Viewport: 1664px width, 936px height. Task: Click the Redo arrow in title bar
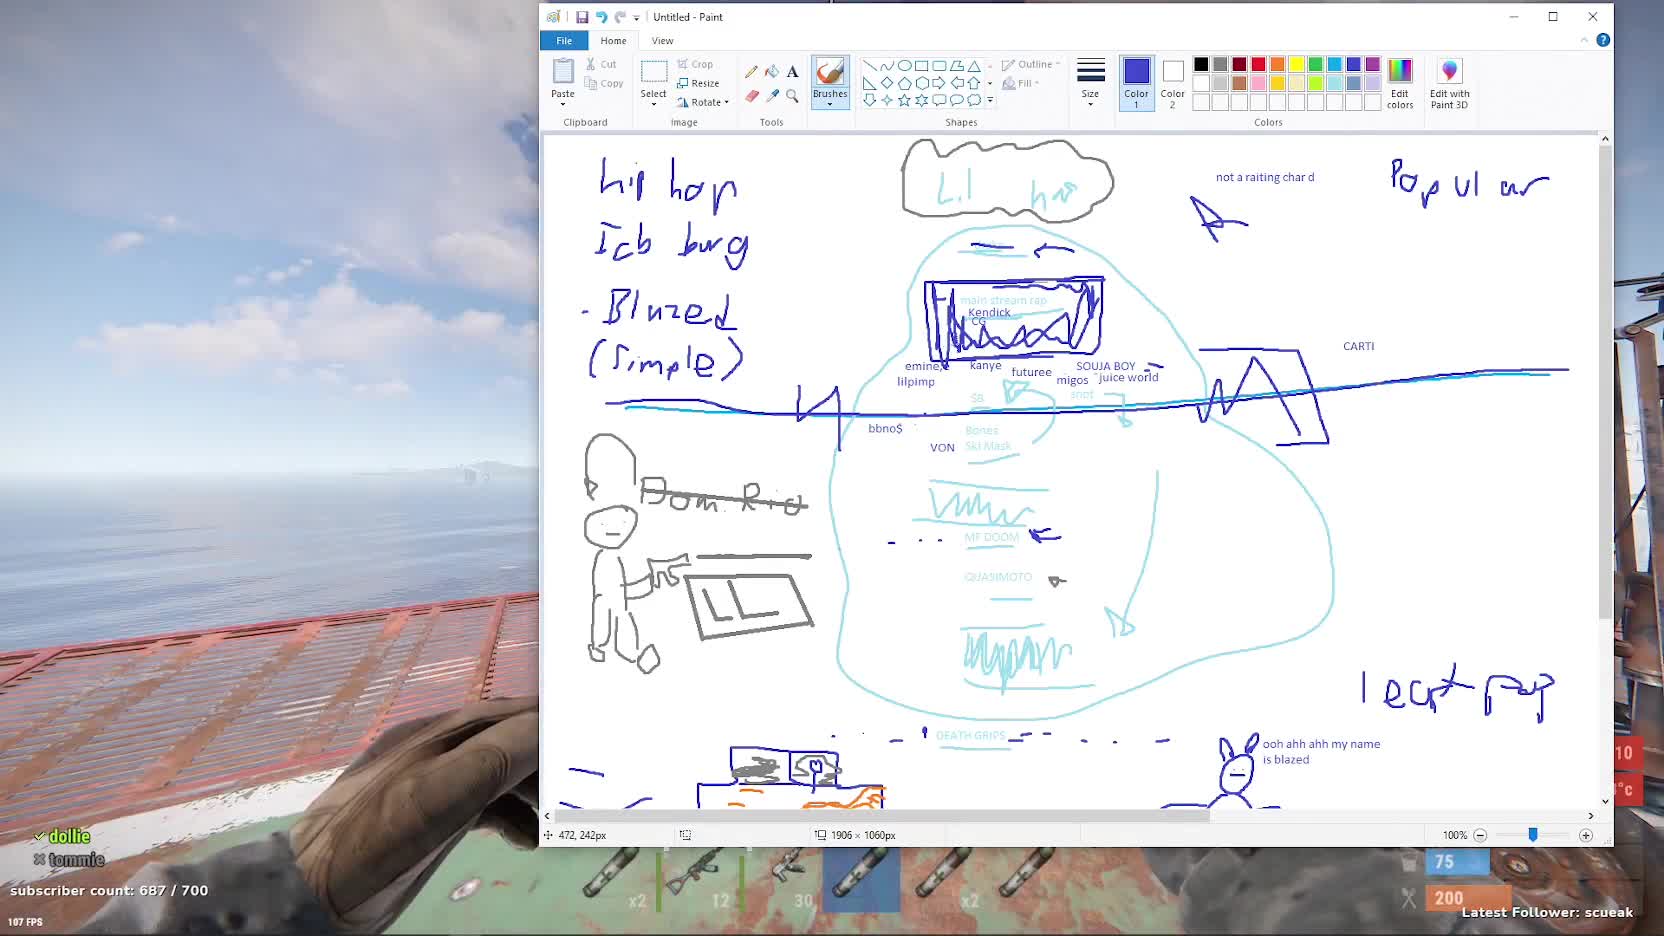(620, 17)
